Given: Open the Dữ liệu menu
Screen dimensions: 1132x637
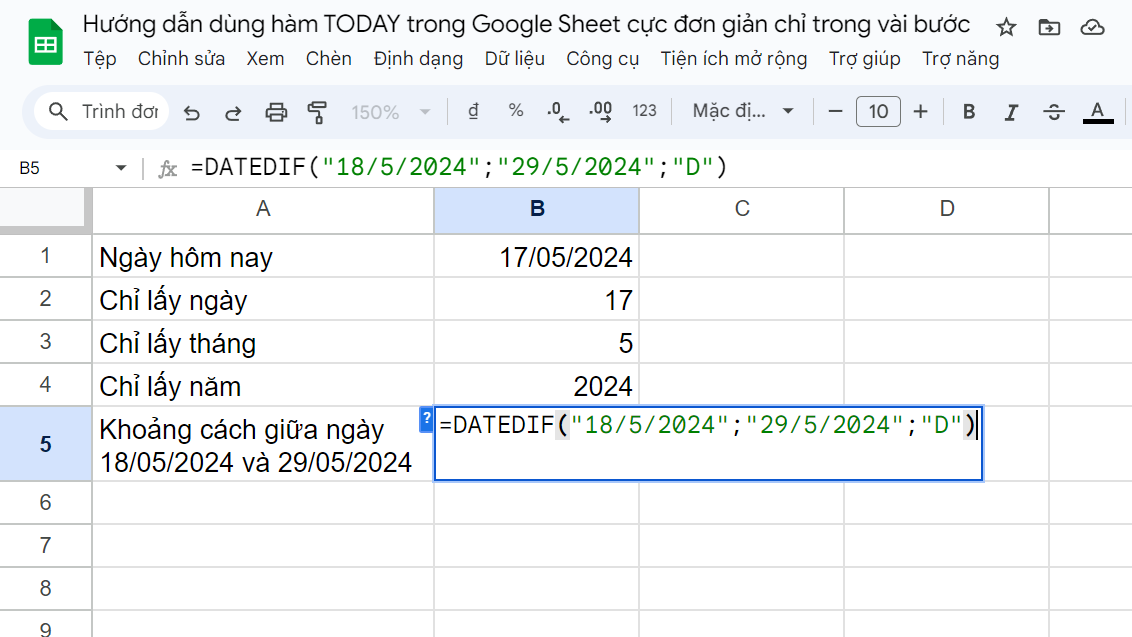Looking at the screenshot, I should [515, 59].
